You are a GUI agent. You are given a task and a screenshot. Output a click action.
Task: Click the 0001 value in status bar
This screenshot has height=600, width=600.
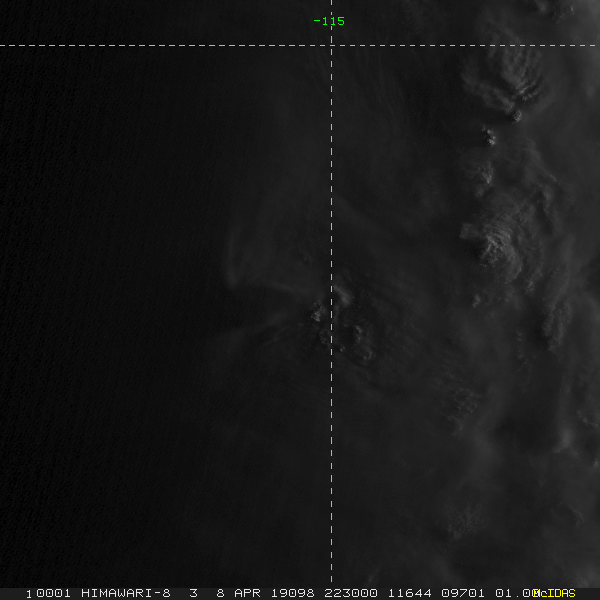53,593
